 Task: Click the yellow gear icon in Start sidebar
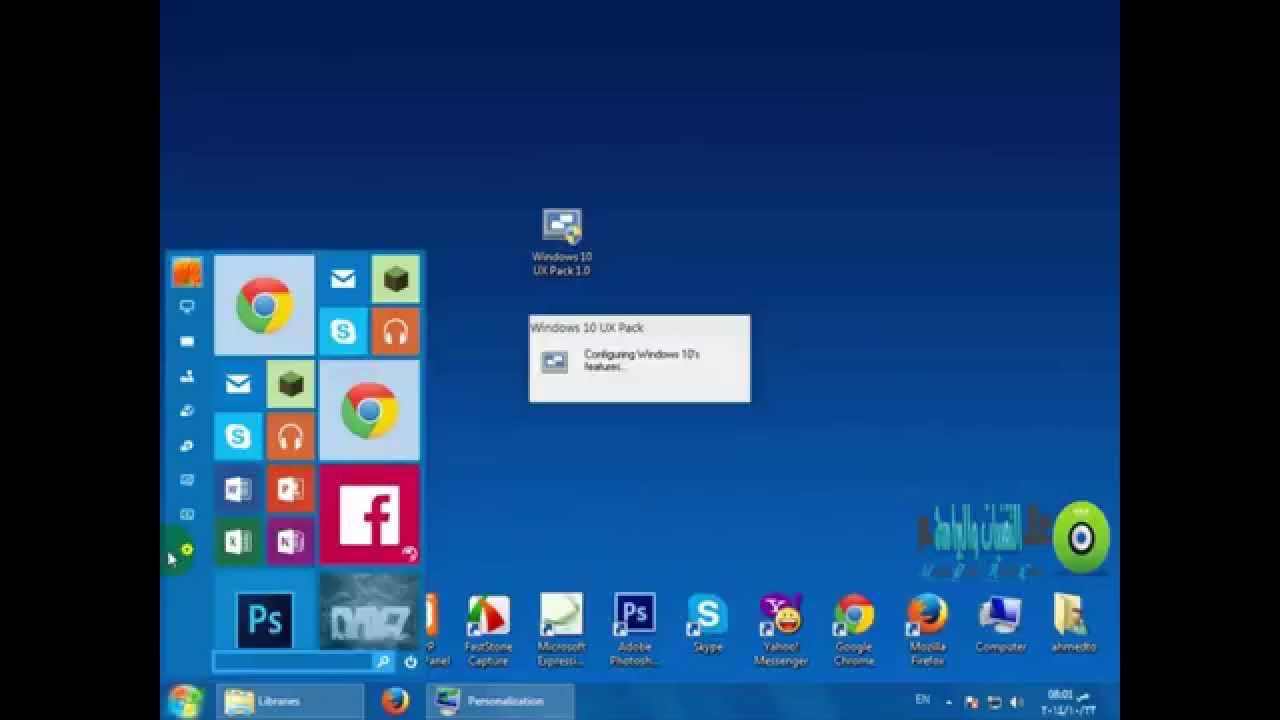point(187,549)
